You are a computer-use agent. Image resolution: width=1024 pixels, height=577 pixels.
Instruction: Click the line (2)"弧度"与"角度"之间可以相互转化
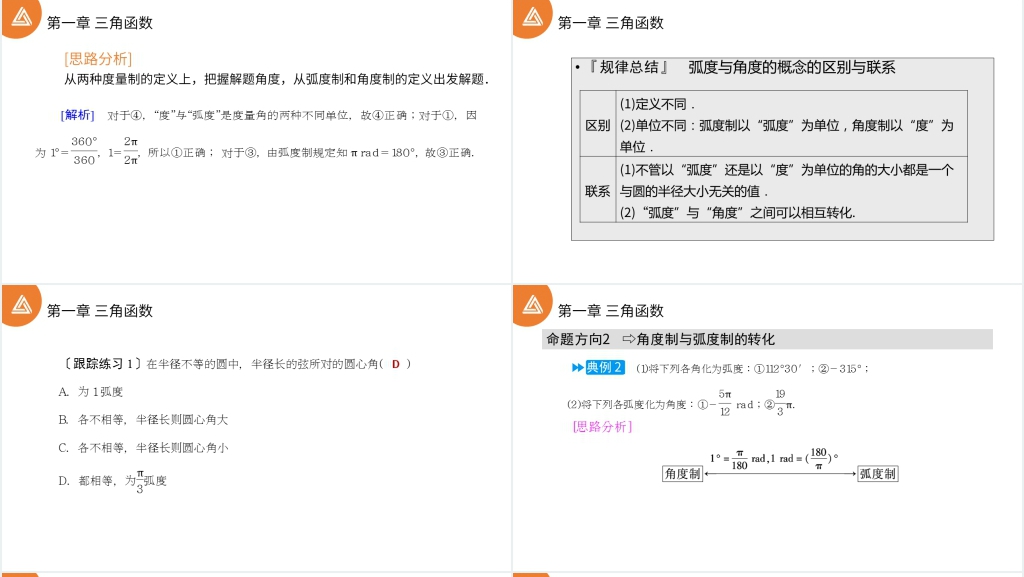click(737, 213)
